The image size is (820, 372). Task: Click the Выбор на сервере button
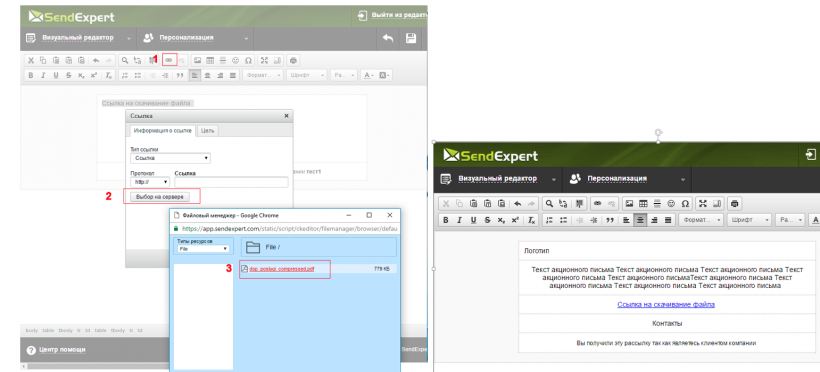(160, 197)
